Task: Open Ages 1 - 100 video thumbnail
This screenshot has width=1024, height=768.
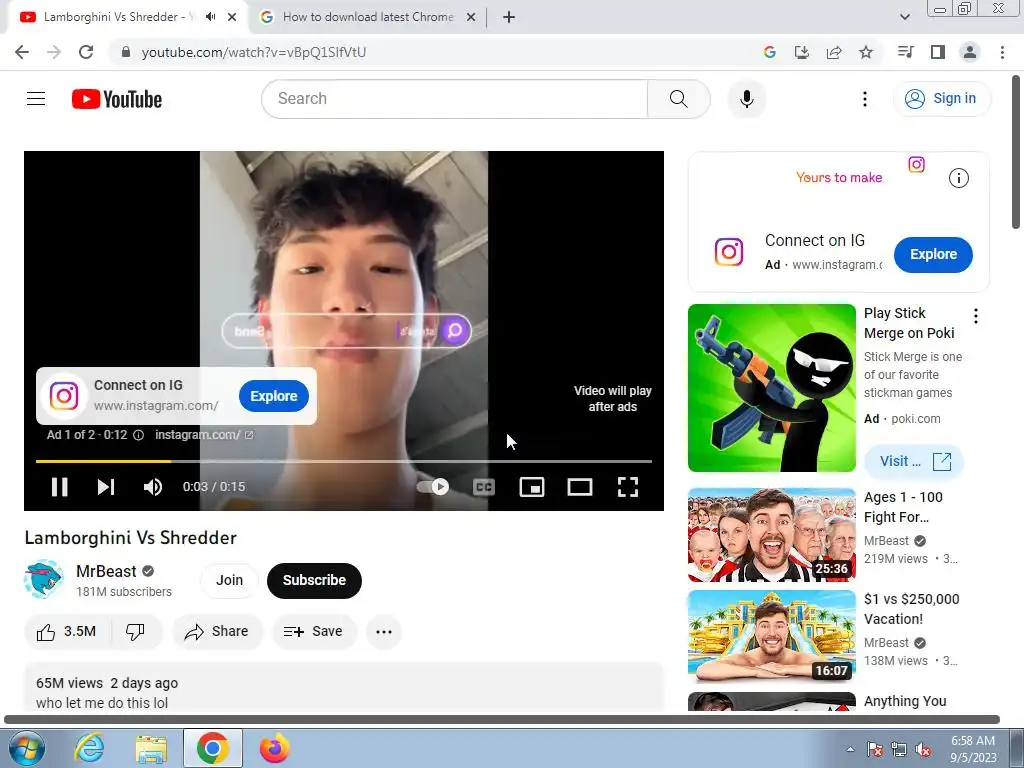Action: pyautogui.click(x=772, y=535)
